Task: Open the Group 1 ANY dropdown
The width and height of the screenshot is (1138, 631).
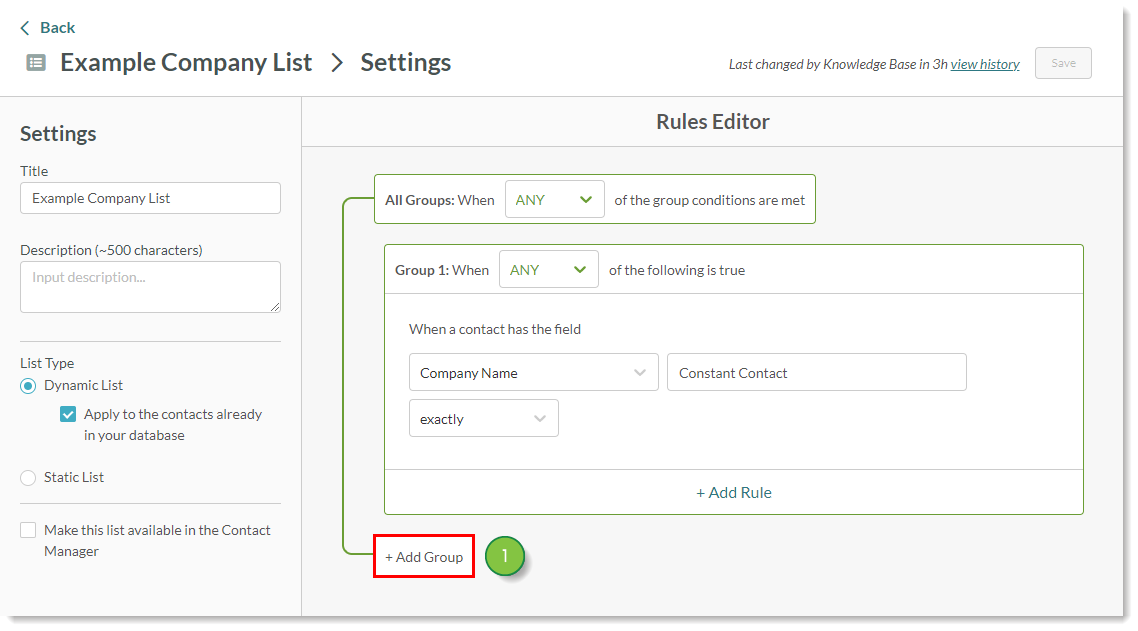Action: (548, 269)
